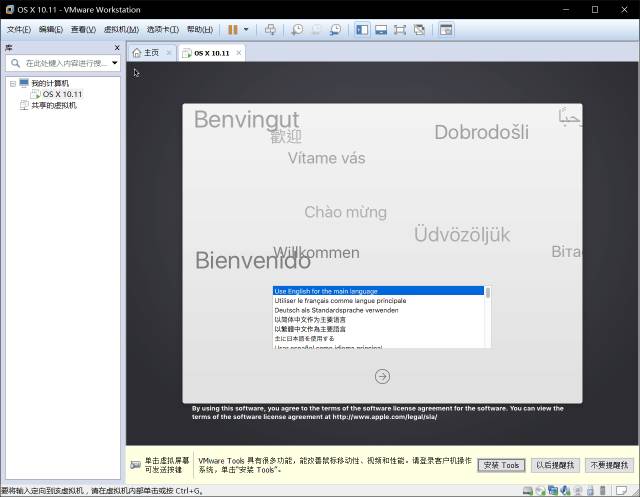
Task: Click the home icon on 主页 tab
Action: (137, 53)
